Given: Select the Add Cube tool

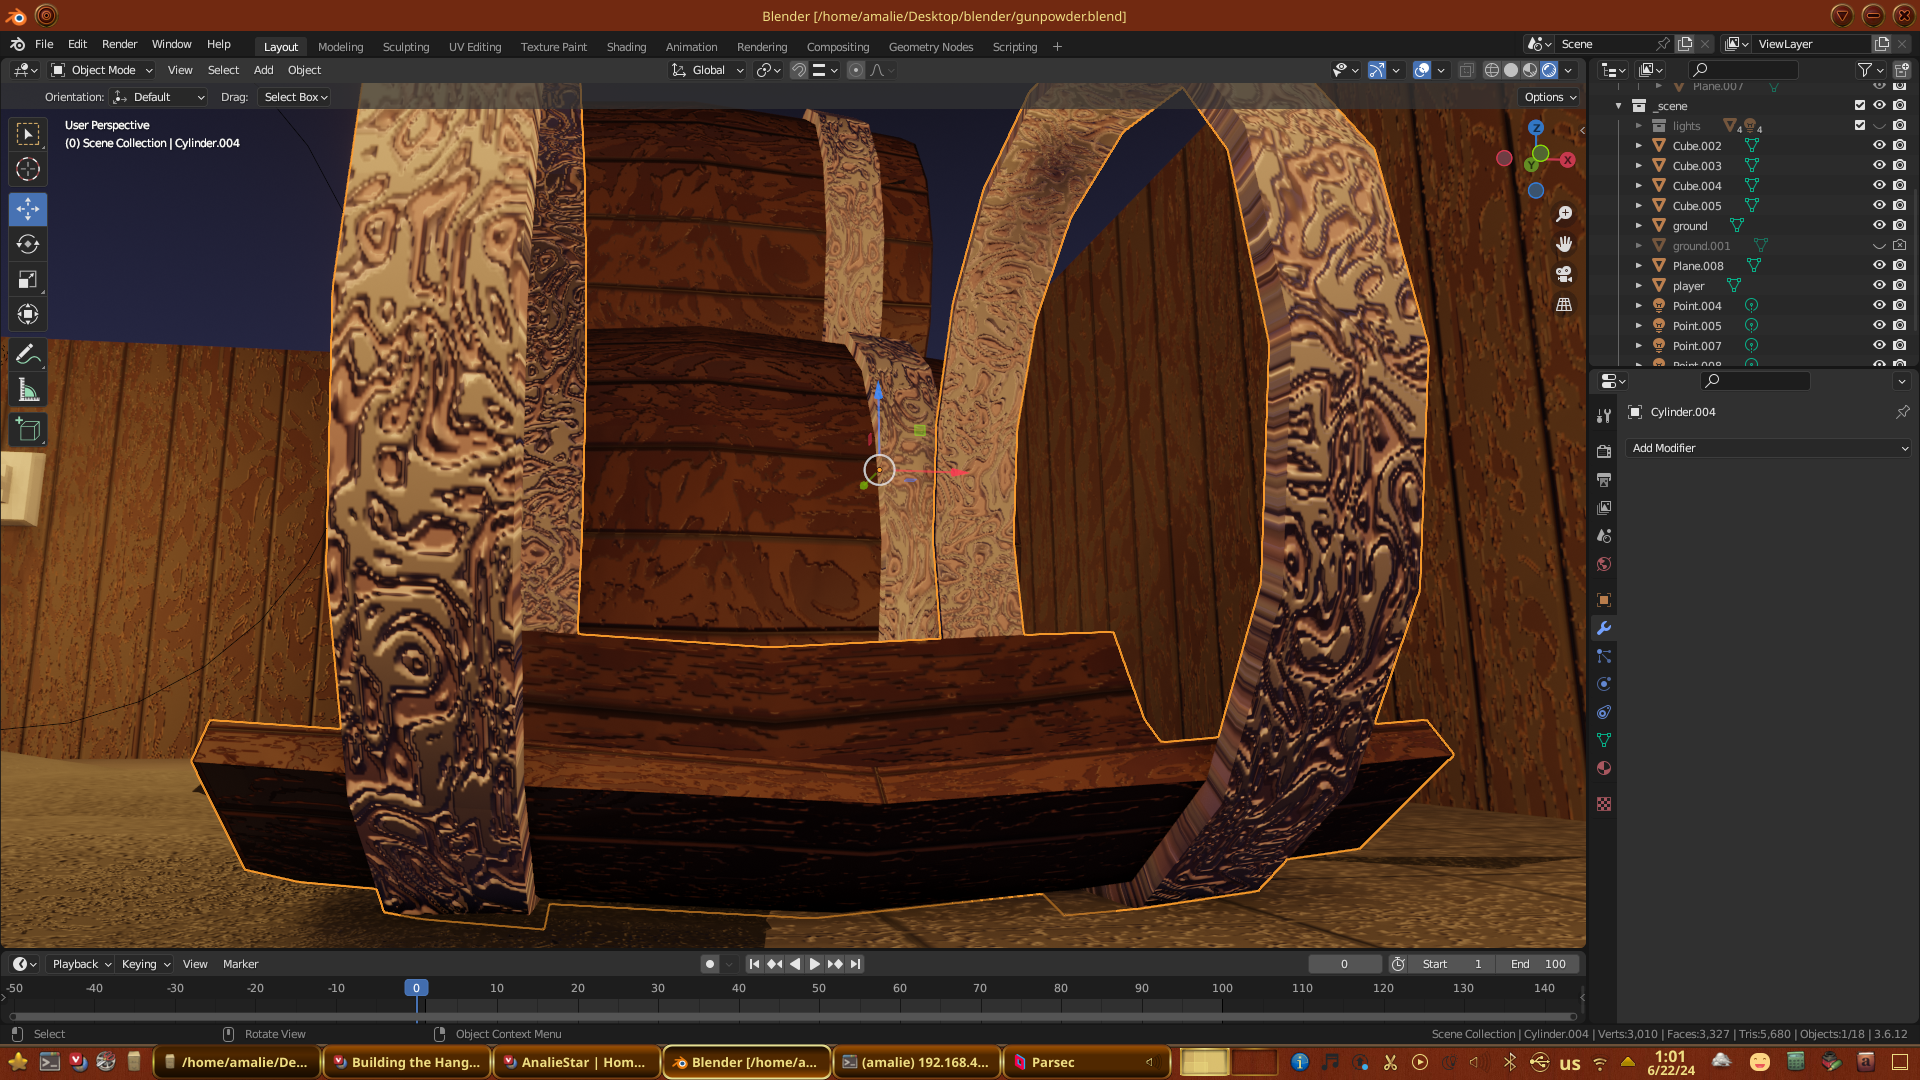Looking at the screenshot, I should (28, 430).
